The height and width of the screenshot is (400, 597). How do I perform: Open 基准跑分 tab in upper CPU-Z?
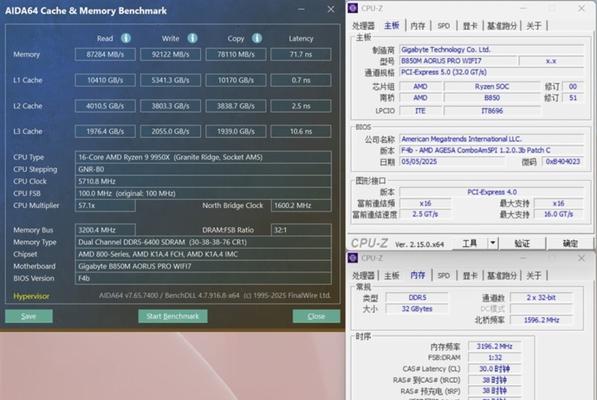coord(502,26)
